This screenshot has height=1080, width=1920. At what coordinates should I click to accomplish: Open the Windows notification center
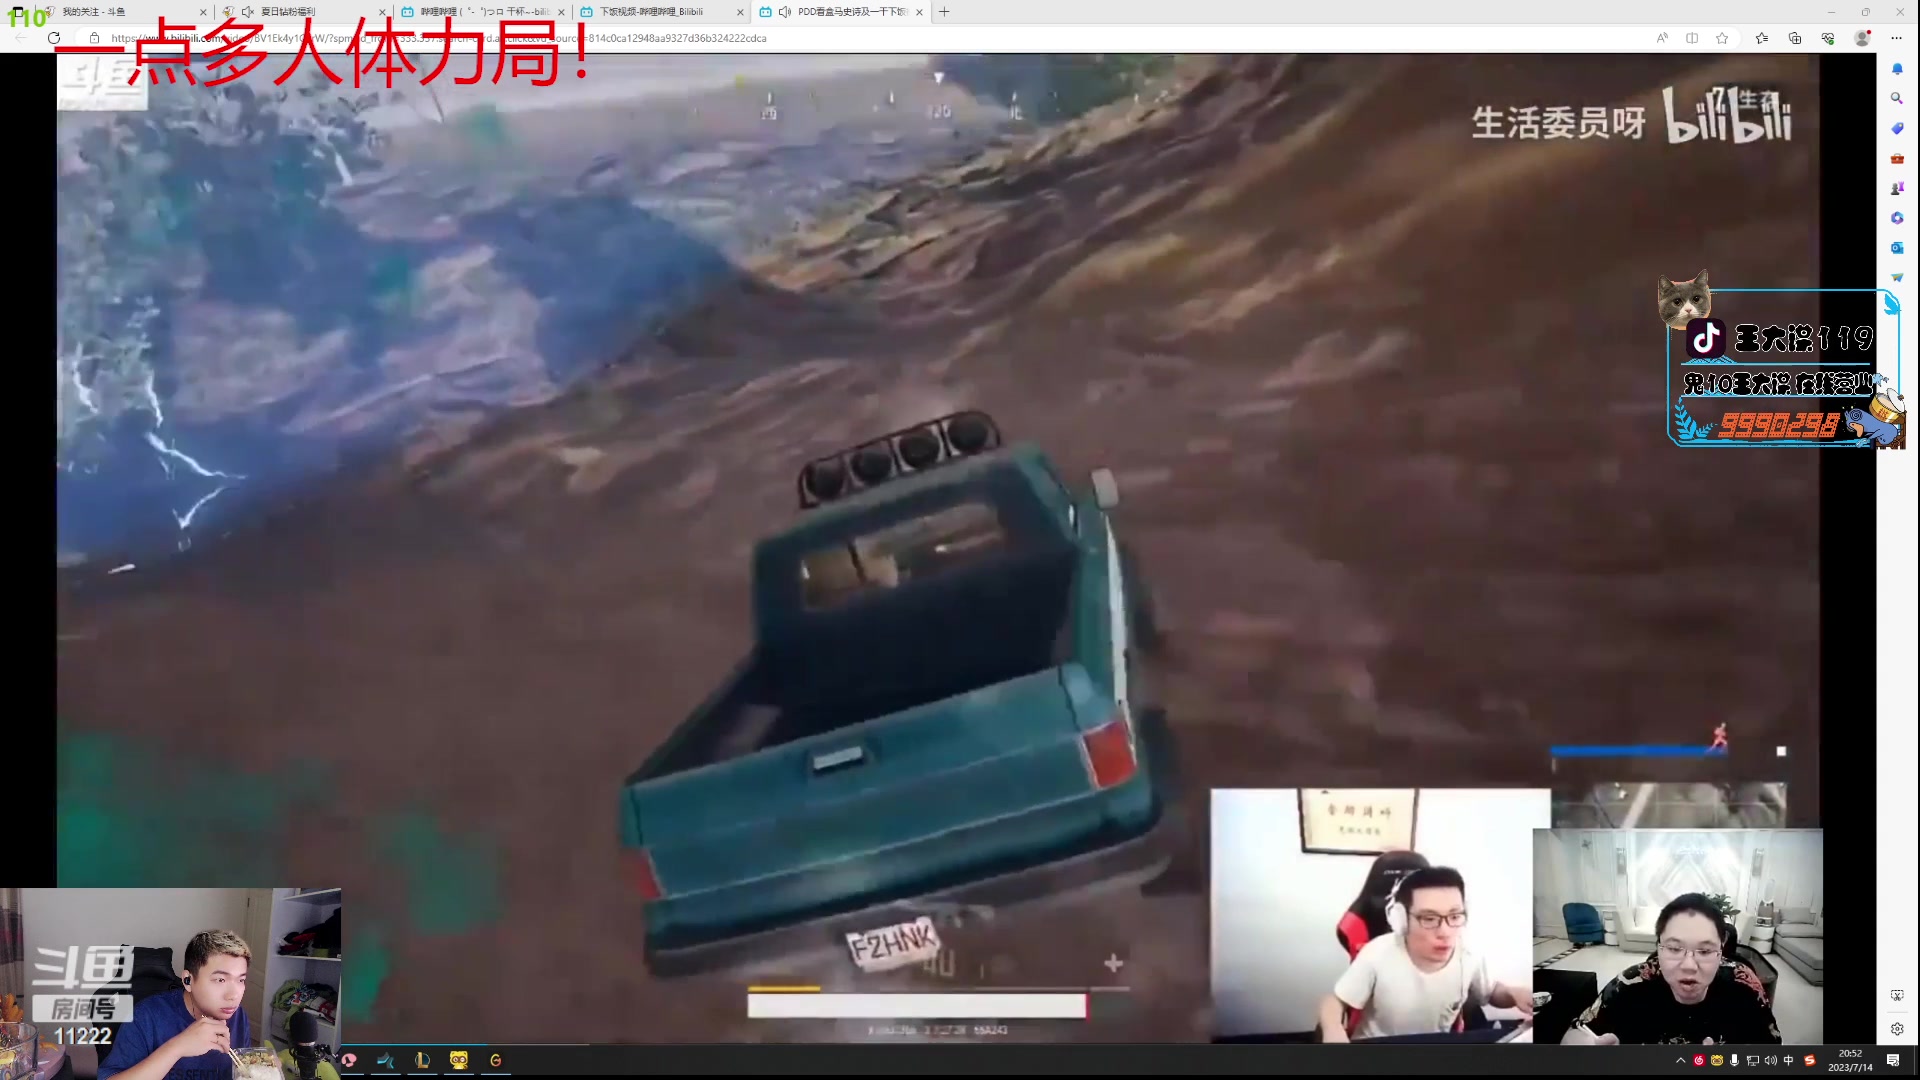(1893, 1060)
